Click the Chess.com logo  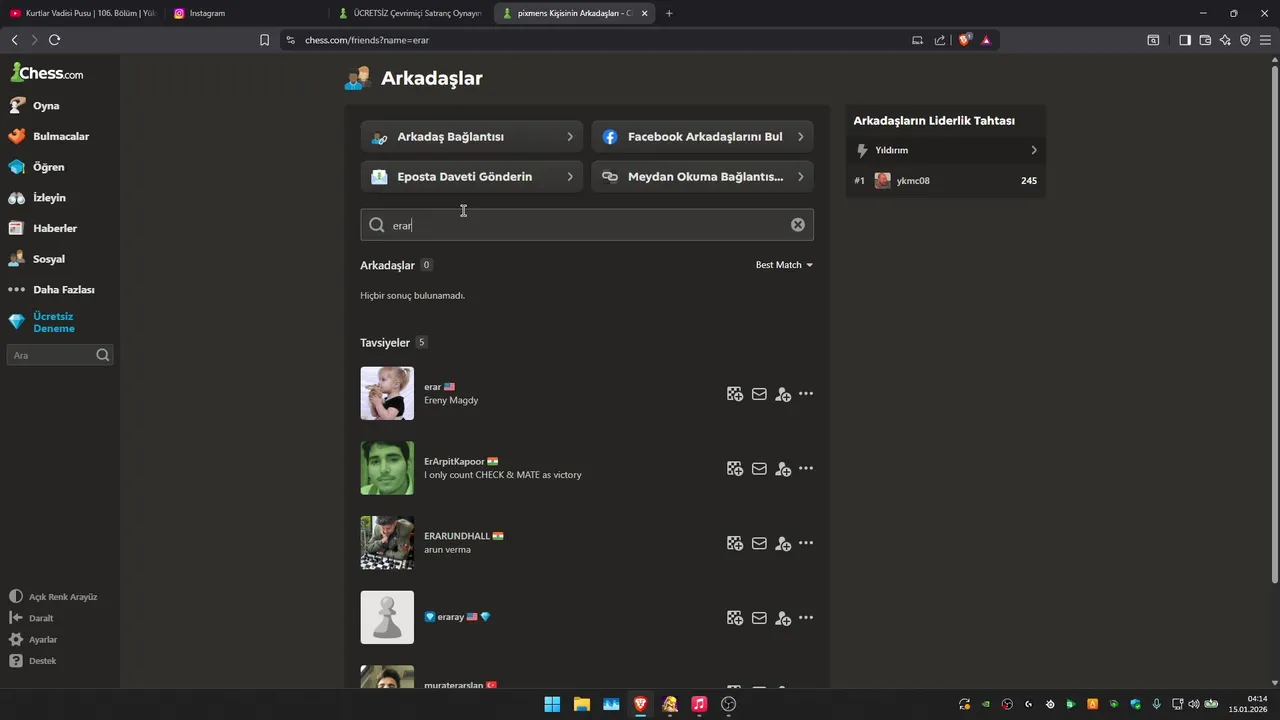(x=47, y=72)
